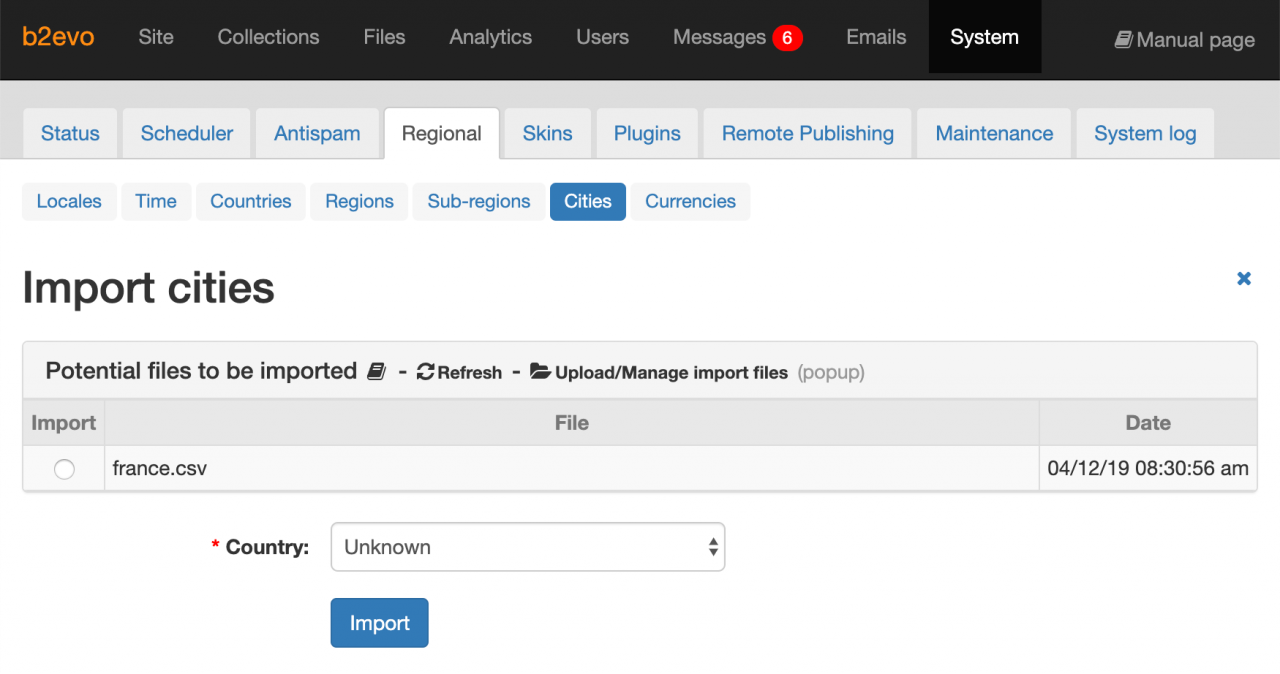The image size is (1280, 674).
Task: Switch to the Scheduler tab
Action: [187, 133]
